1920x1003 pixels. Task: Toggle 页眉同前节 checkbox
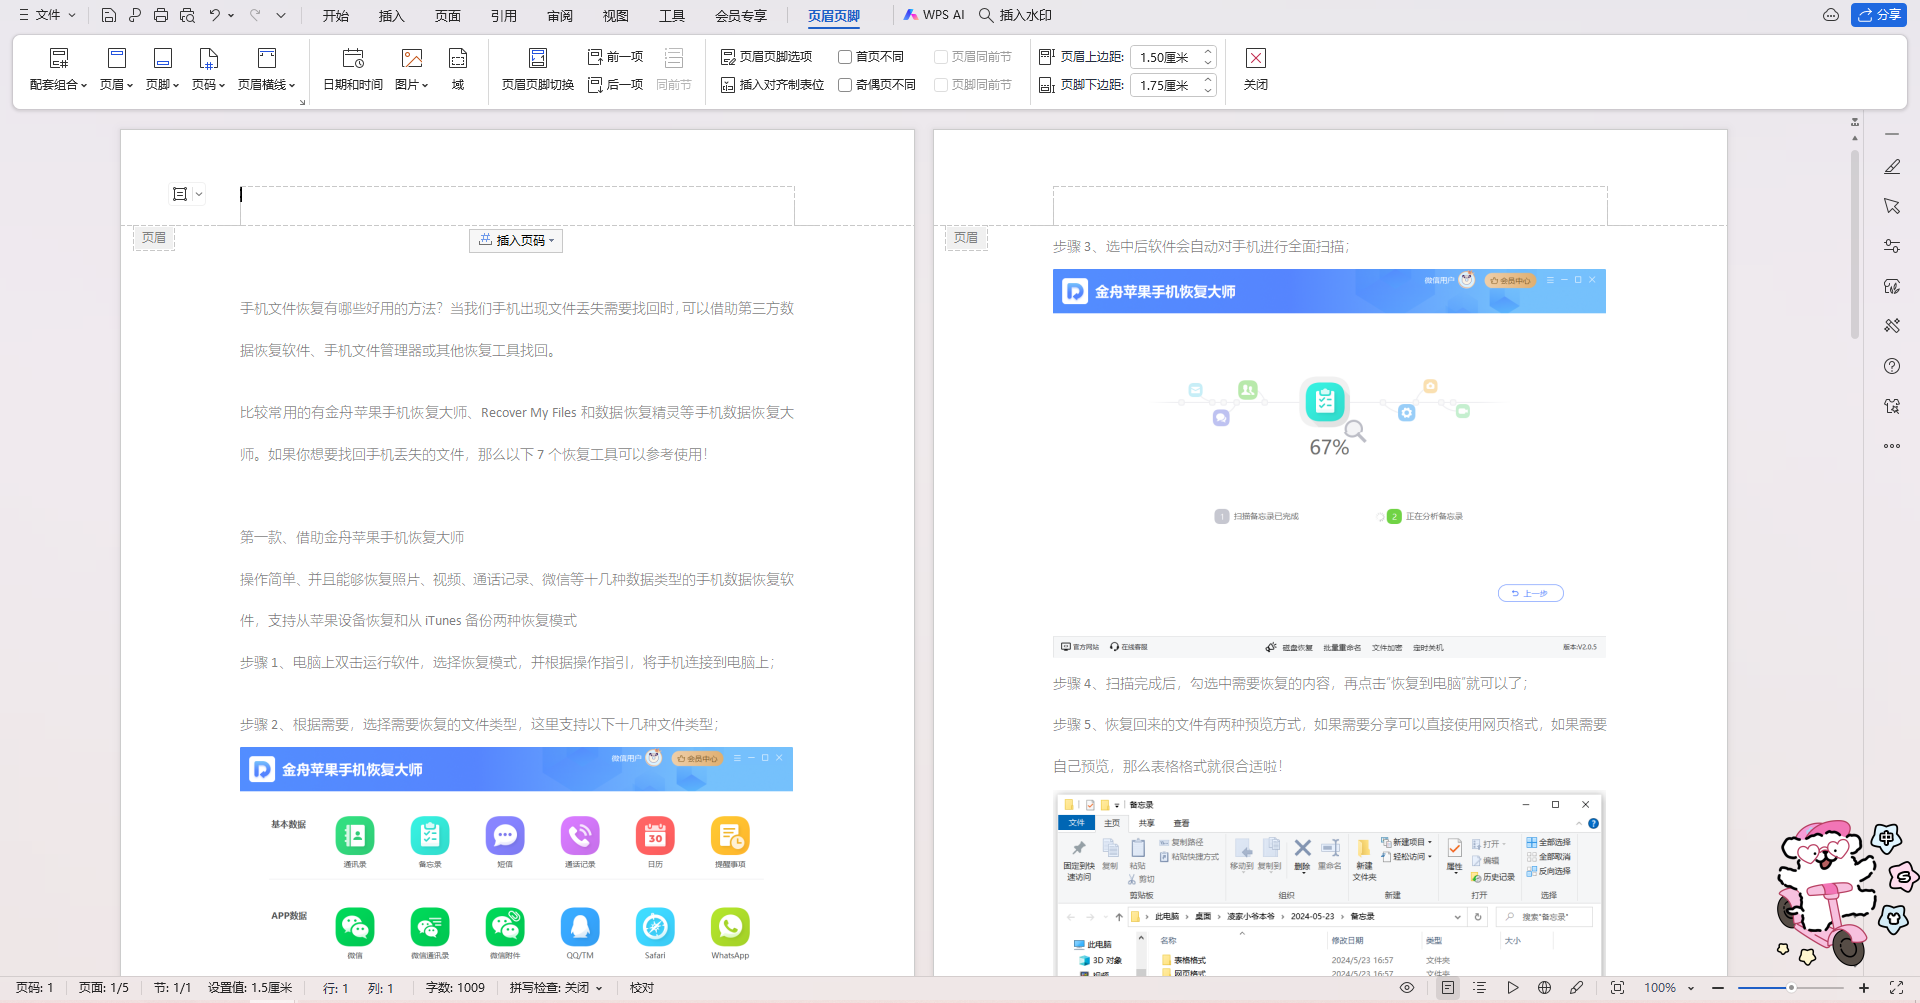(x=941, y=57)
